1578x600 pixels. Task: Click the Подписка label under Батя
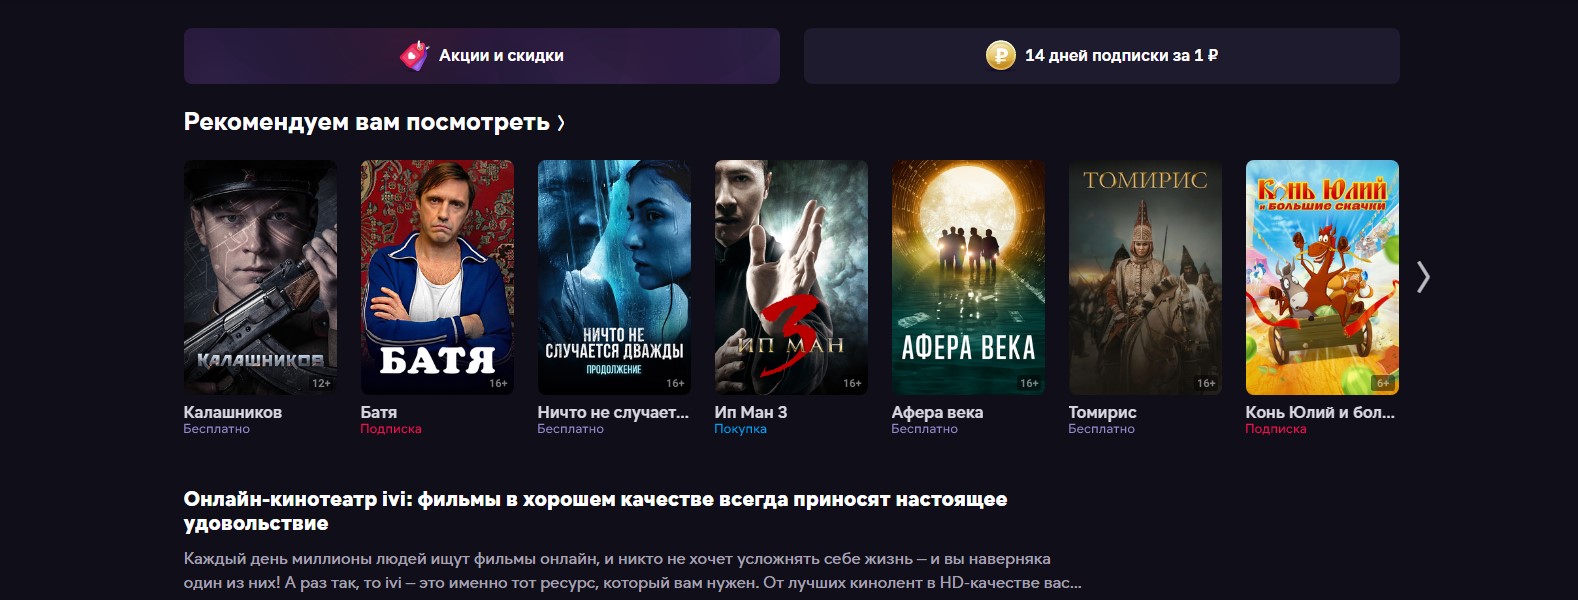coord(391,429)
